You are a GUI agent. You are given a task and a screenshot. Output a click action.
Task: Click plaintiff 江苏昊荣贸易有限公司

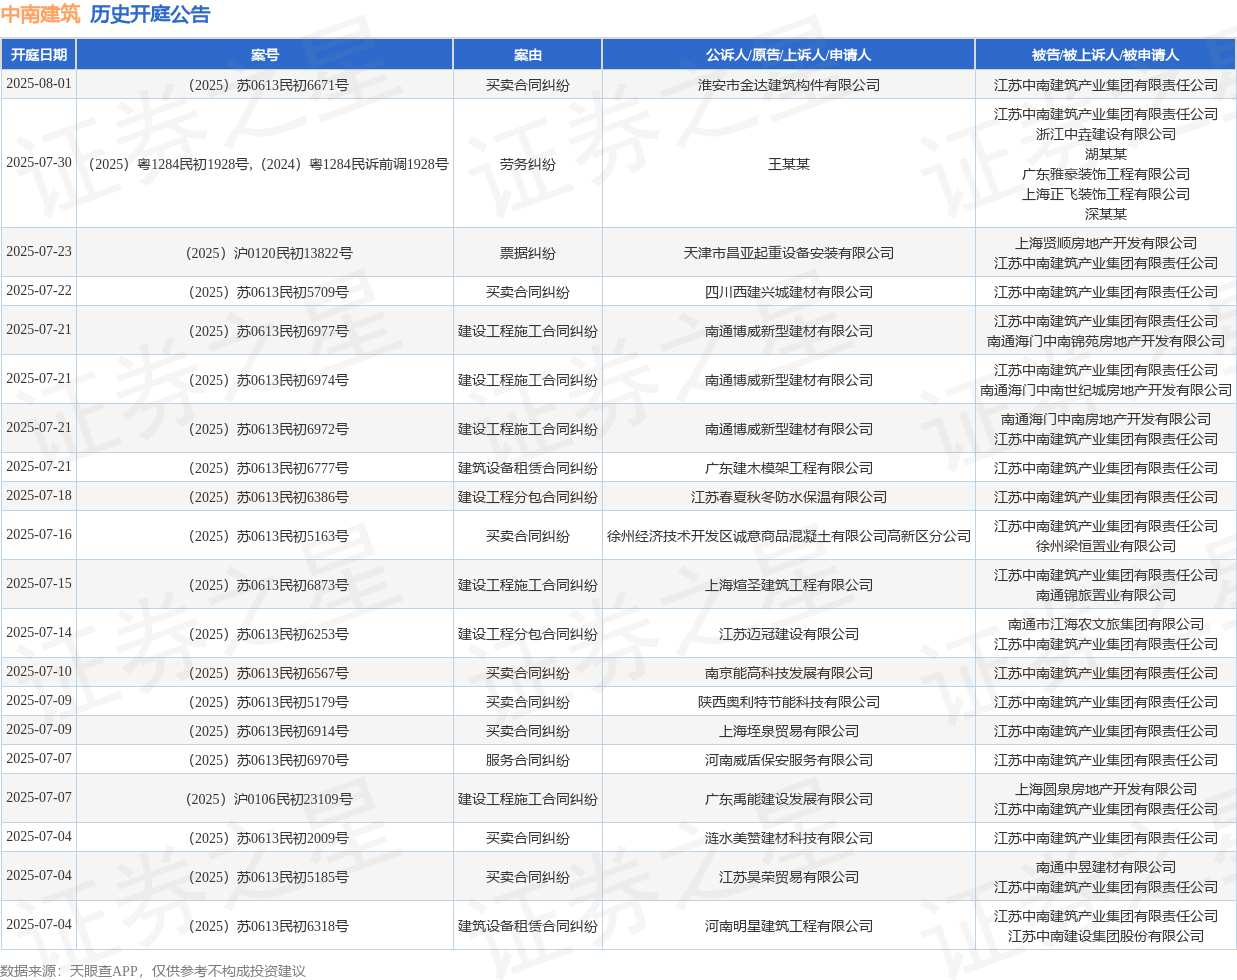789,877
